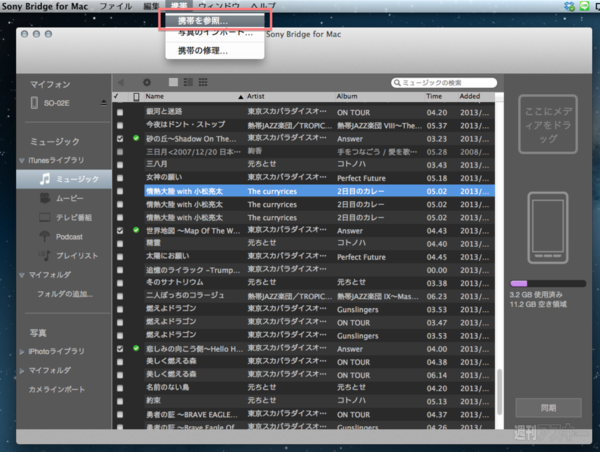Choose 携帯を参照... menu entry

tap(215, 21)
